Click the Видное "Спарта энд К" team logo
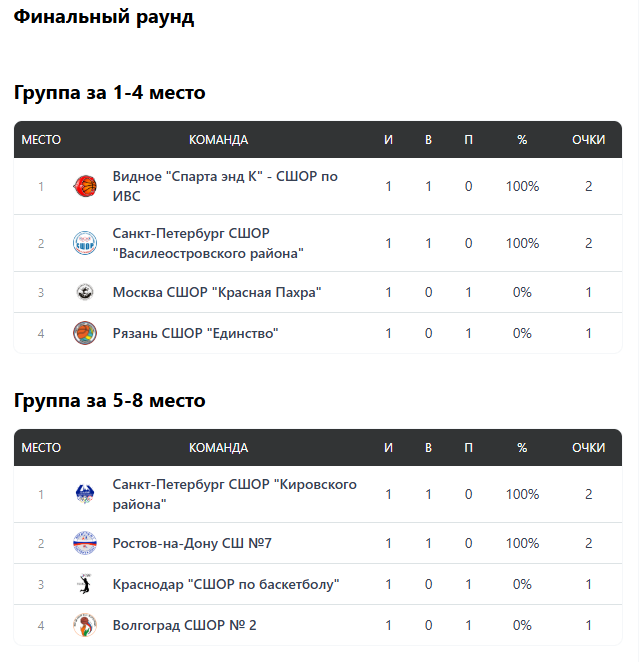This screenshot has height=662, width=639. [85, 186]
